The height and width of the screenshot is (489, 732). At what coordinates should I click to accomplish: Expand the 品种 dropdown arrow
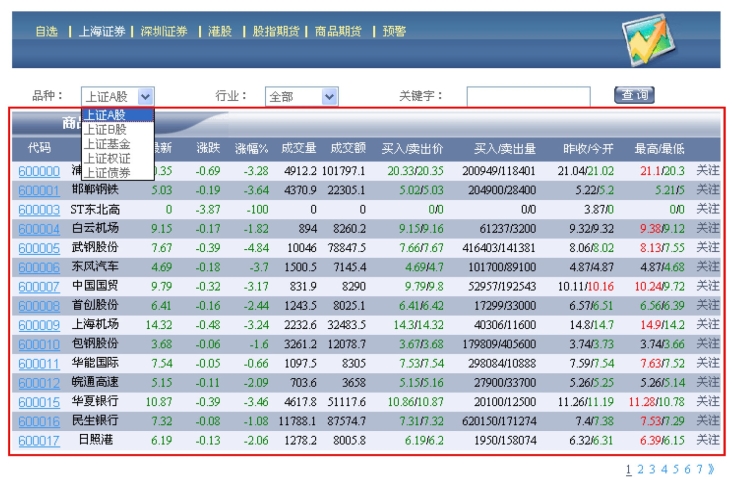point(146,97)
